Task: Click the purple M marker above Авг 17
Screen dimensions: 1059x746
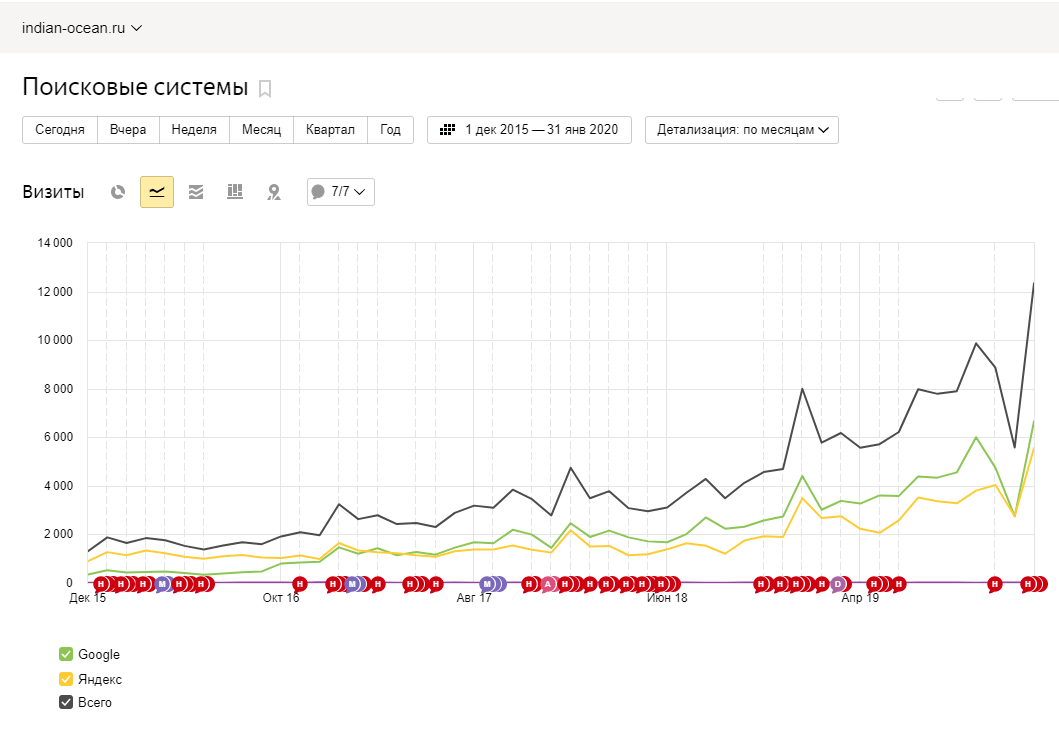Action: coord(487,584)
